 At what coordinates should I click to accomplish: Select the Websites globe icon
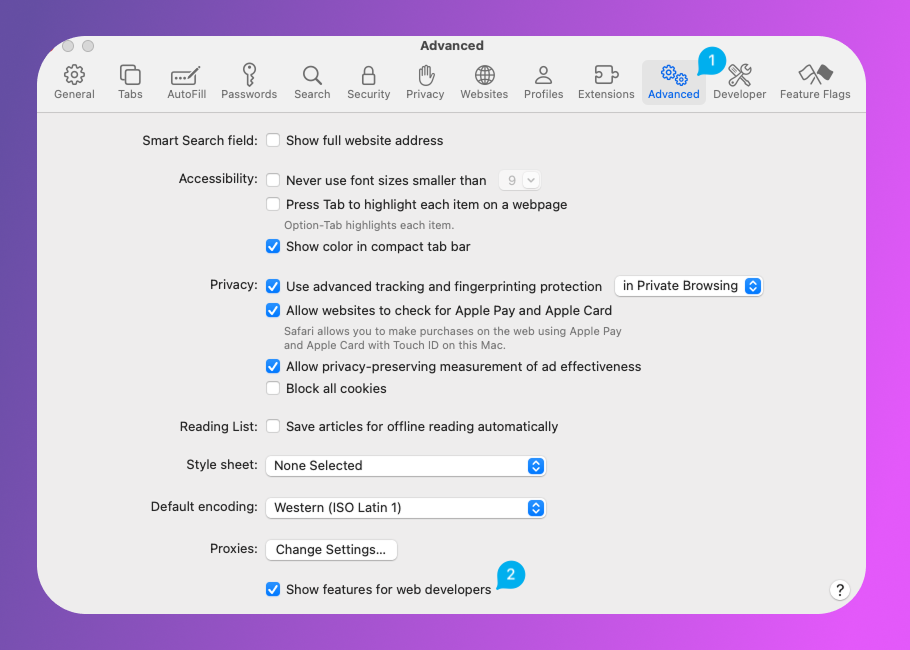(x=484, y=76)
